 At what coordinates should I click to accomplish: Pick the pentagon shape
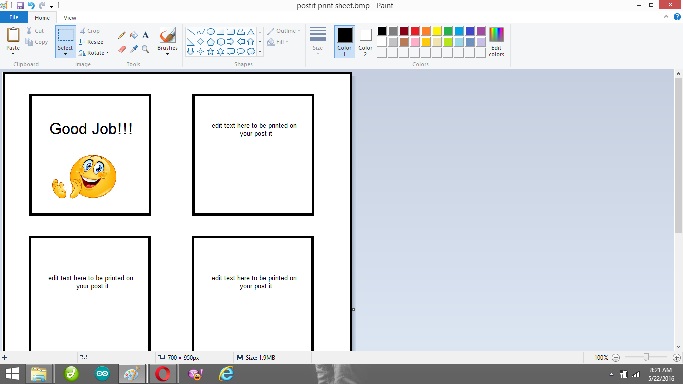[x=211, y=41]
